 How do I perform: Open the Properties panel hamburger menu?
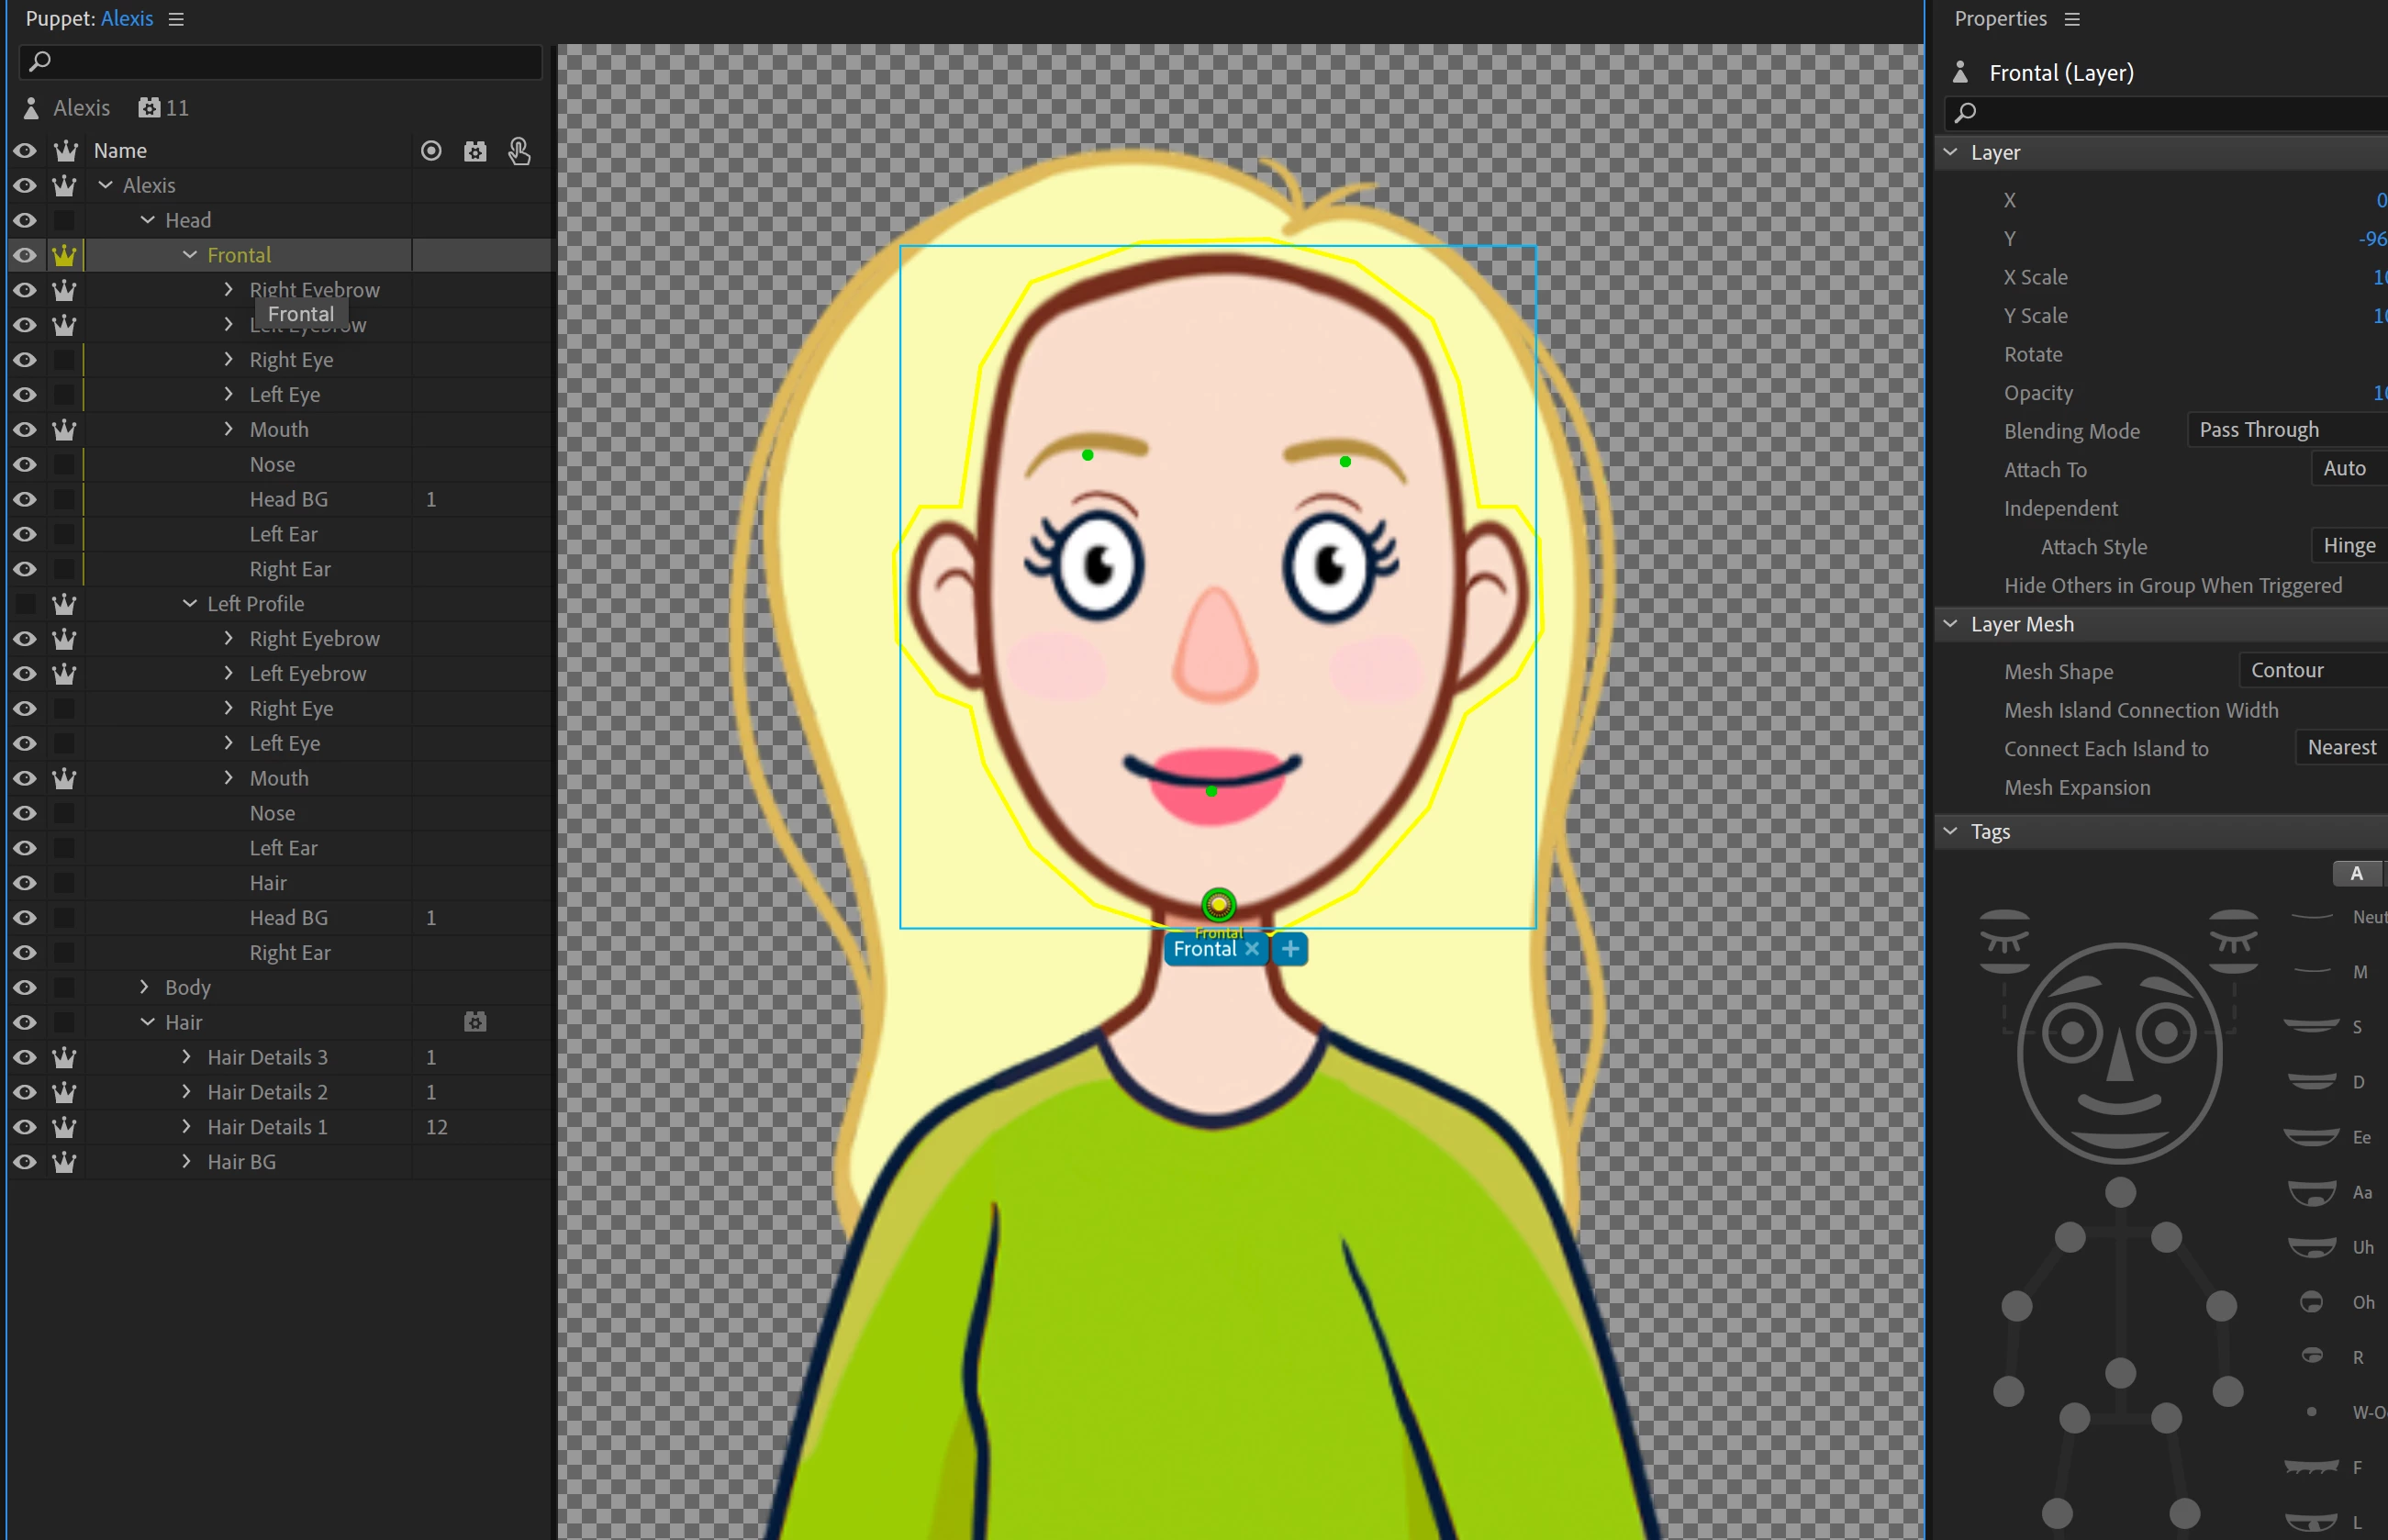click(x=2072, y=19)
